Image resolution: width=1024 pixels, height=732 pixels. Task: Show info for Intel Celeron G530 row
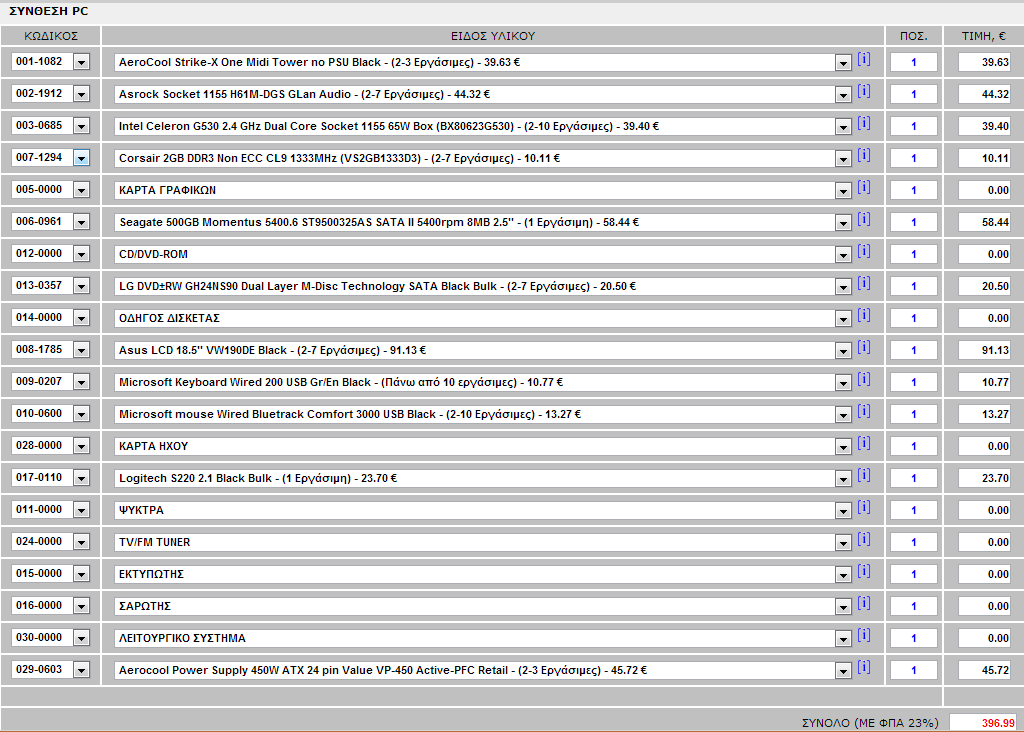pyautogui.click(x=863, y=123)
